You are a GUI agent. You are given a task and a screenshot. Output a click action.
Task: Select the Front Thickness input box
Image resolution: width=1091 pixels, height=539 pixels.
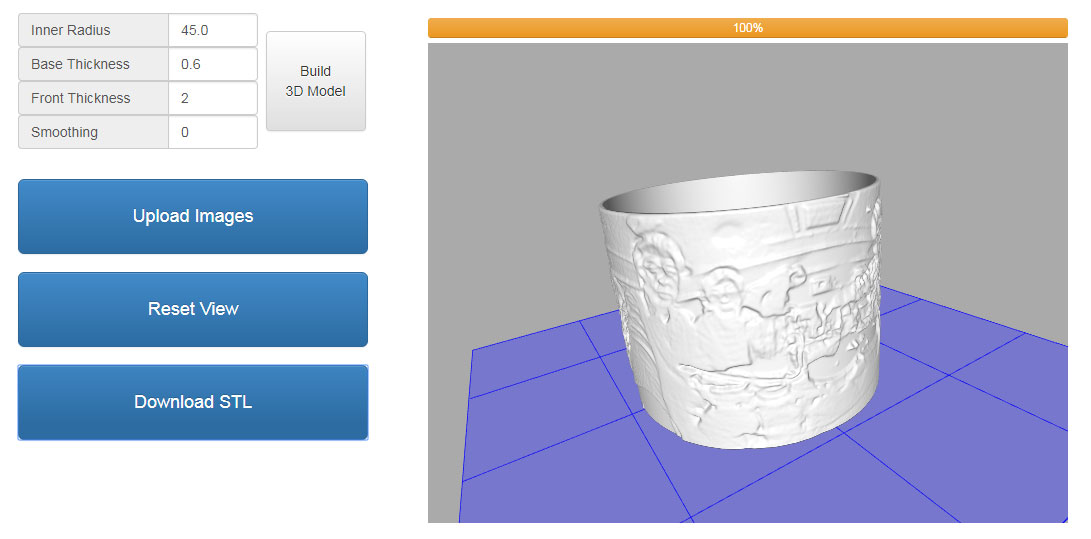pyautogui.click(x=212, y=98)
